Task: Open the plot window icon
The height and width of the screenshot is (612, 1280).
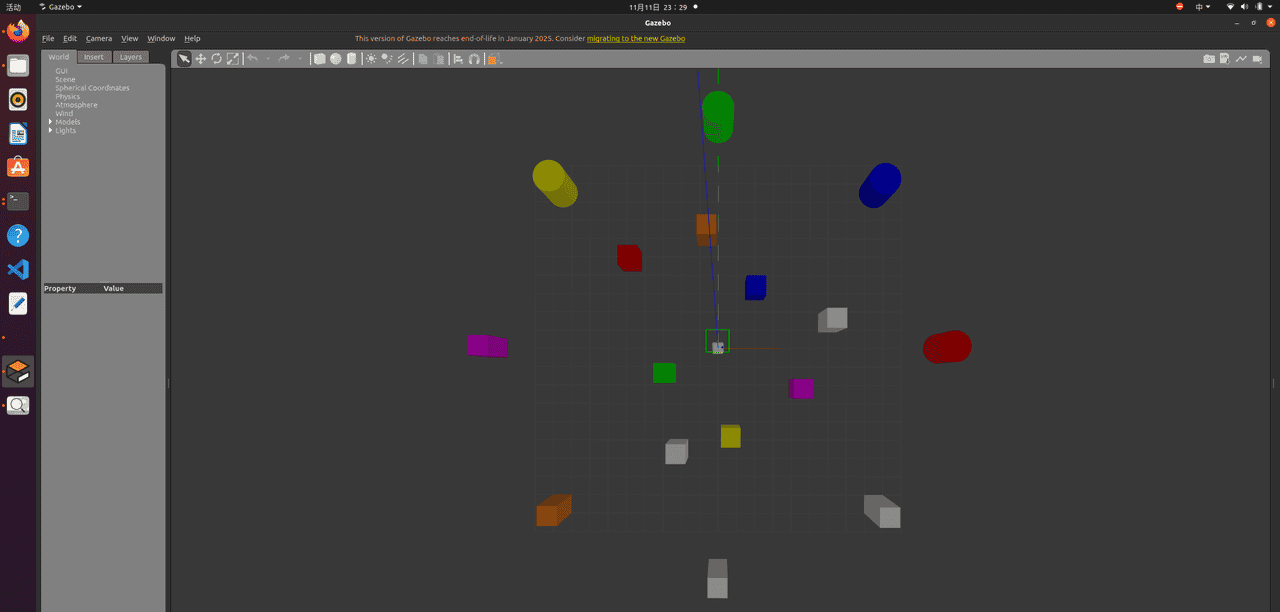Action: point(1241,59)
